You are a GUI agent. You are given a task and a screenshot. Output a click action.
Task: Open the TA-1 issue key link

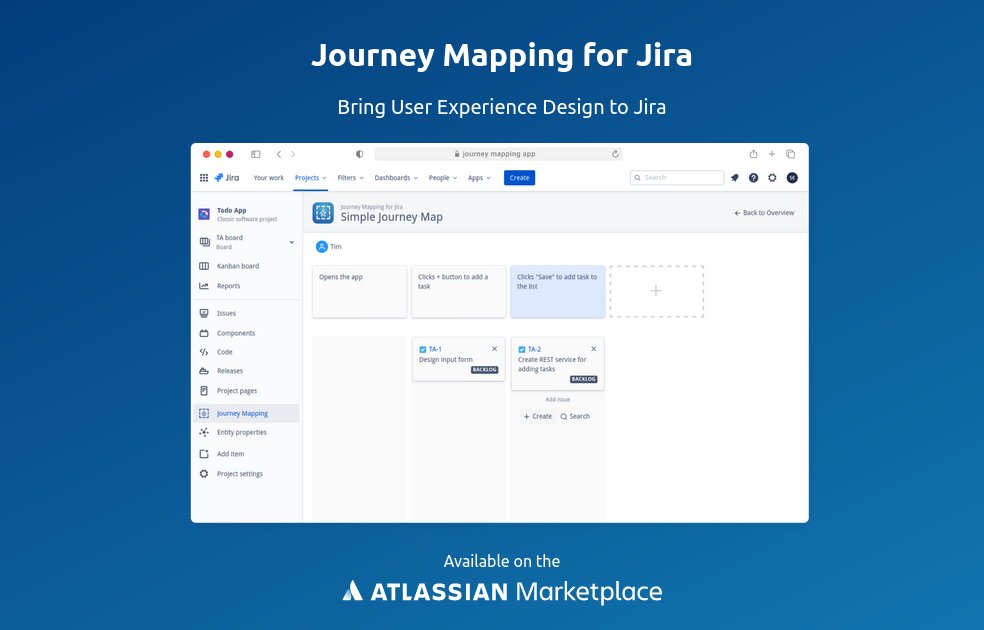pos(435,350)
